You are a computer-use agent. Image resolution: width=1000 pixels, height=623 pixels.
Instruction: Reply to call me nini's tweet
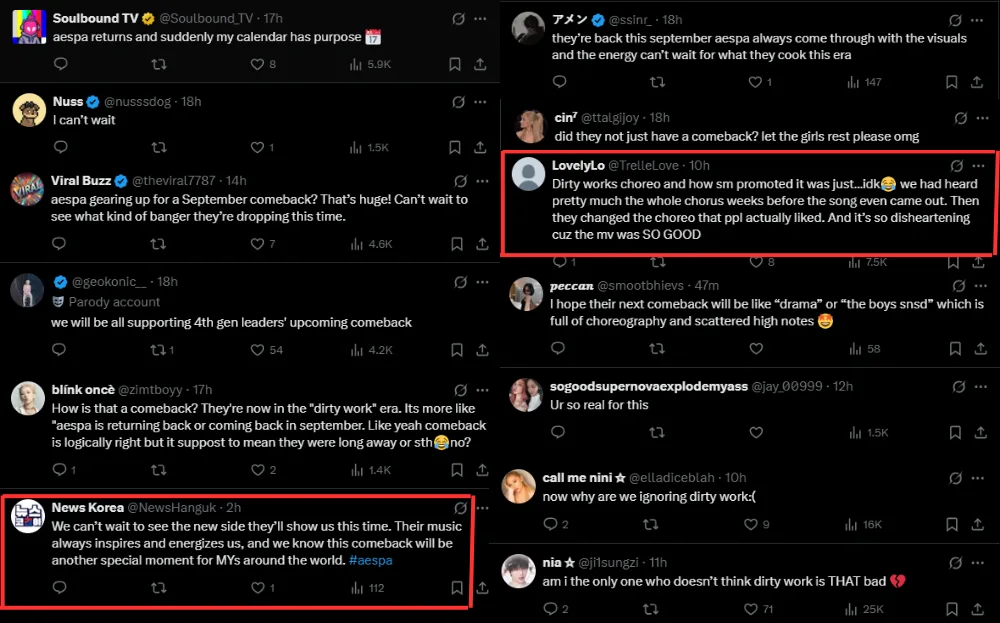550,524
